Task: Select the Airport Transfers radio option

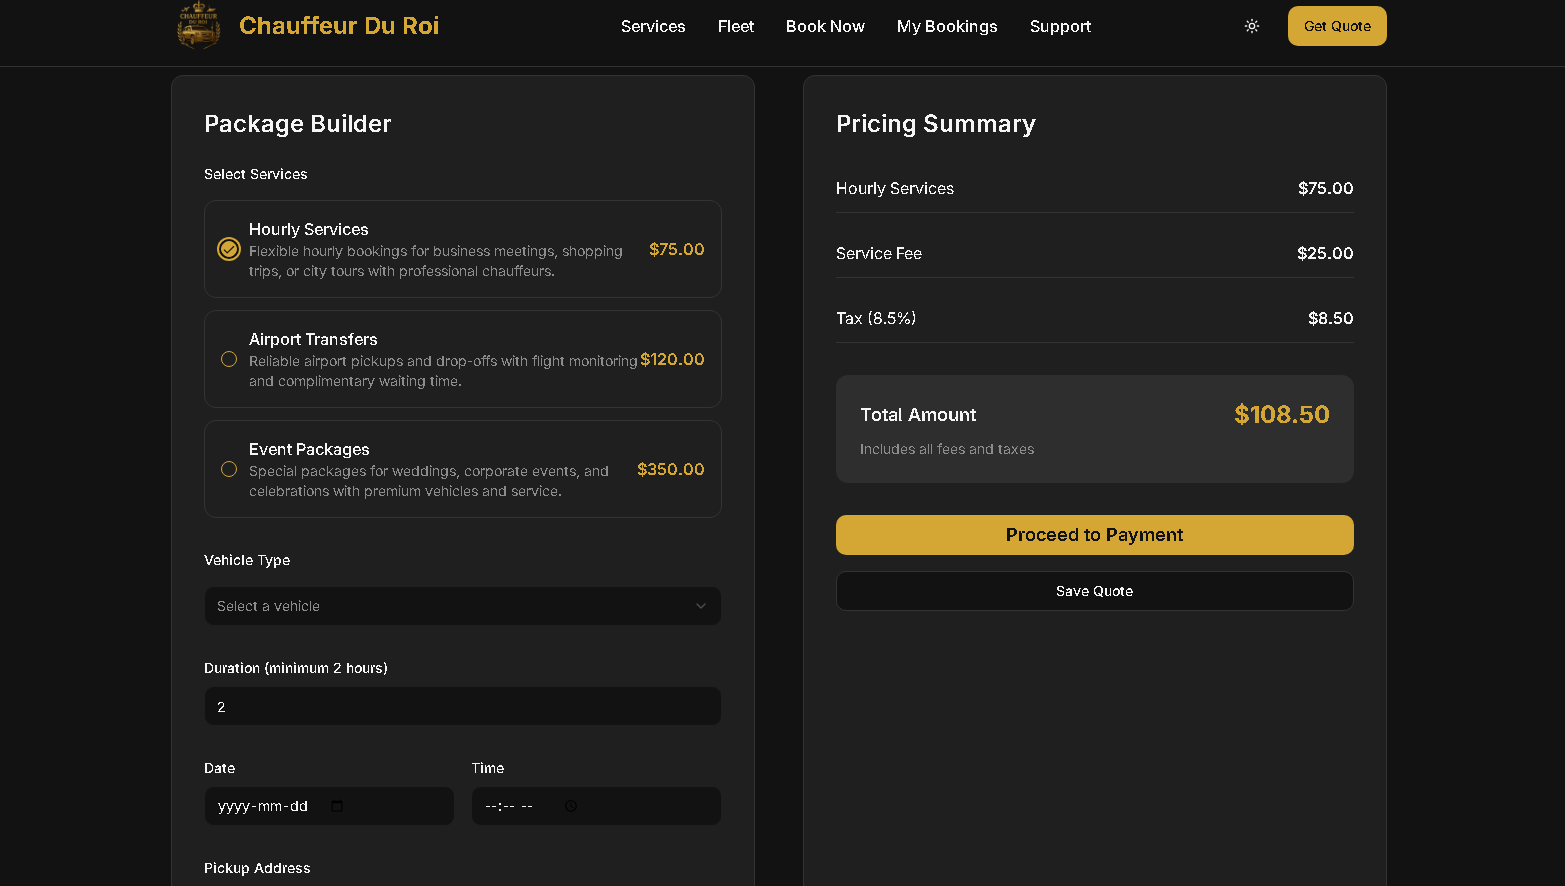Action: pos(229,359)
